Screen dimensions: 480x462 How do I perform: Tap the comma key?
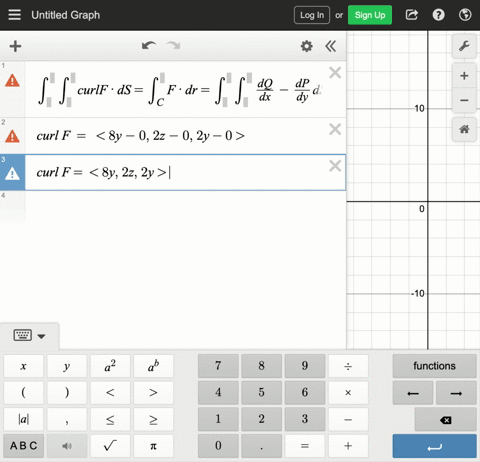coord(67,419)
